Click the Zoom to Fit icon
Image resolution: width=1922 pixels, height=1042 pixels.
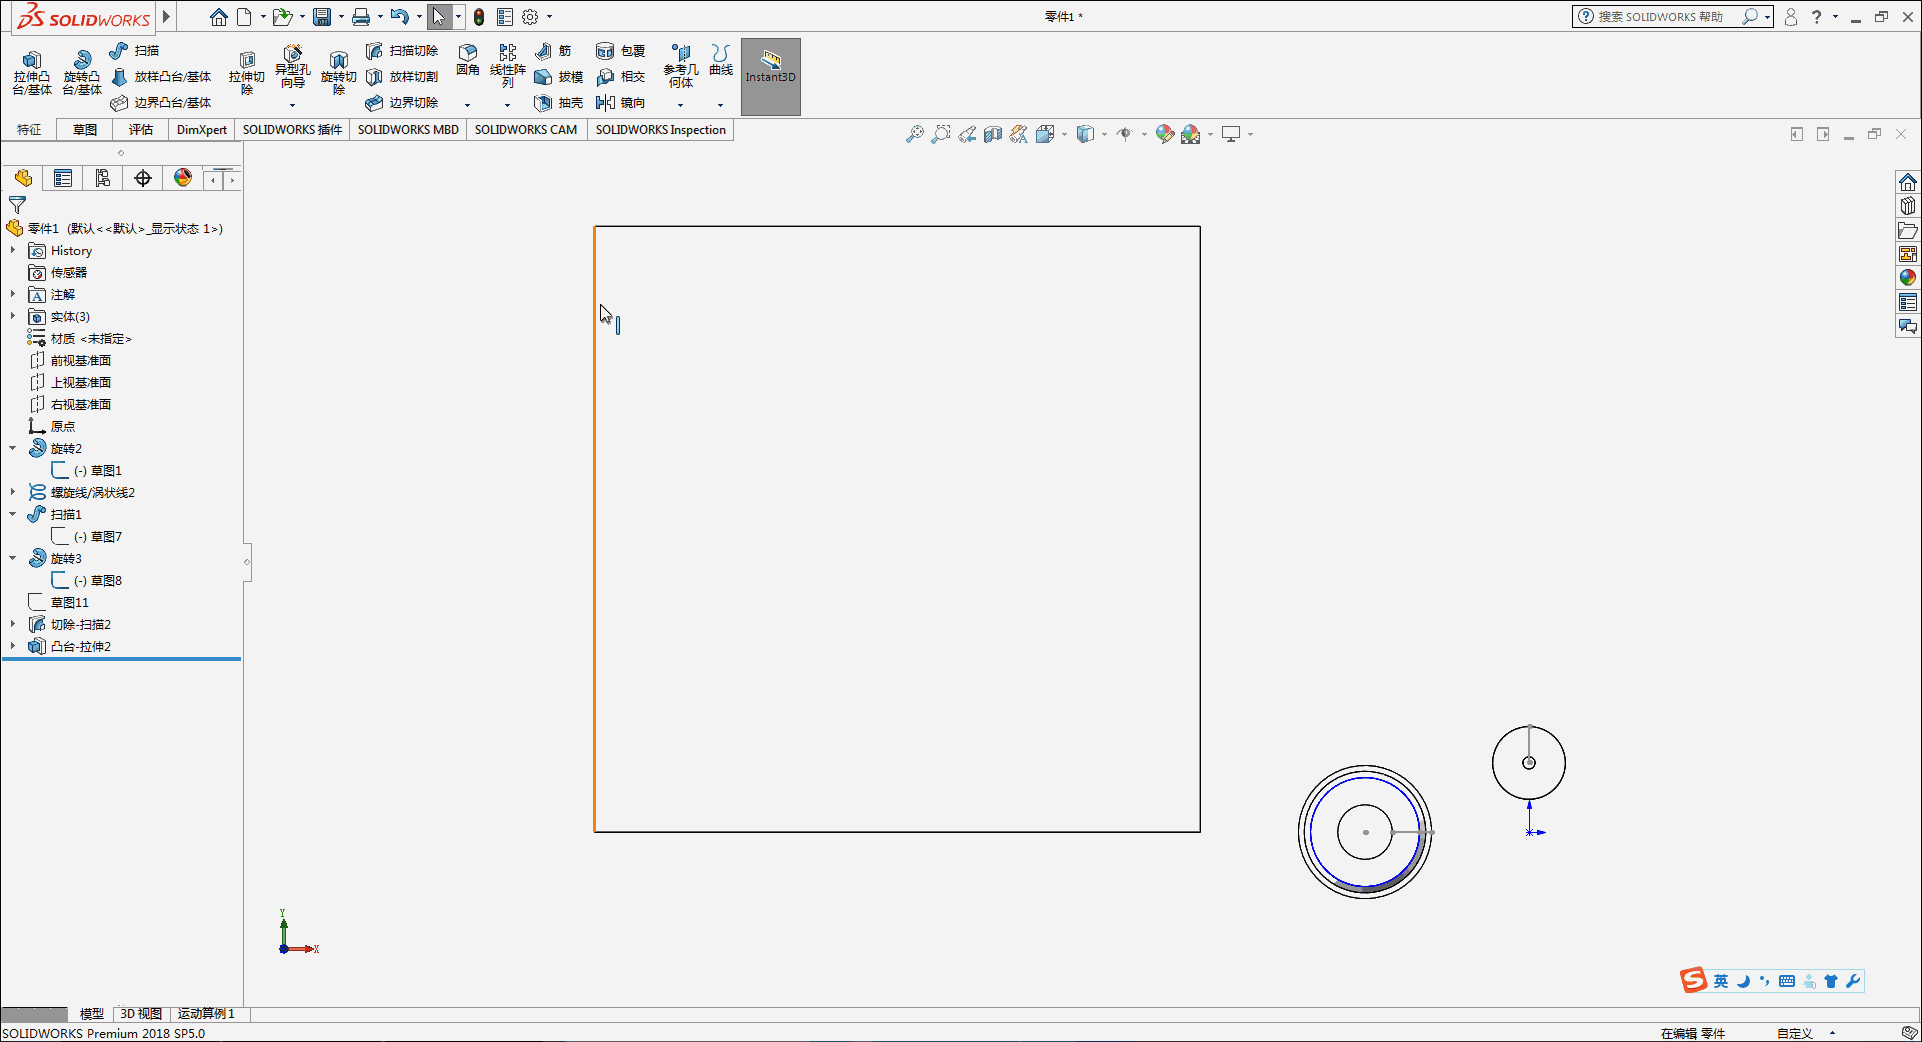pyautogui.click(x=914, y=134)
